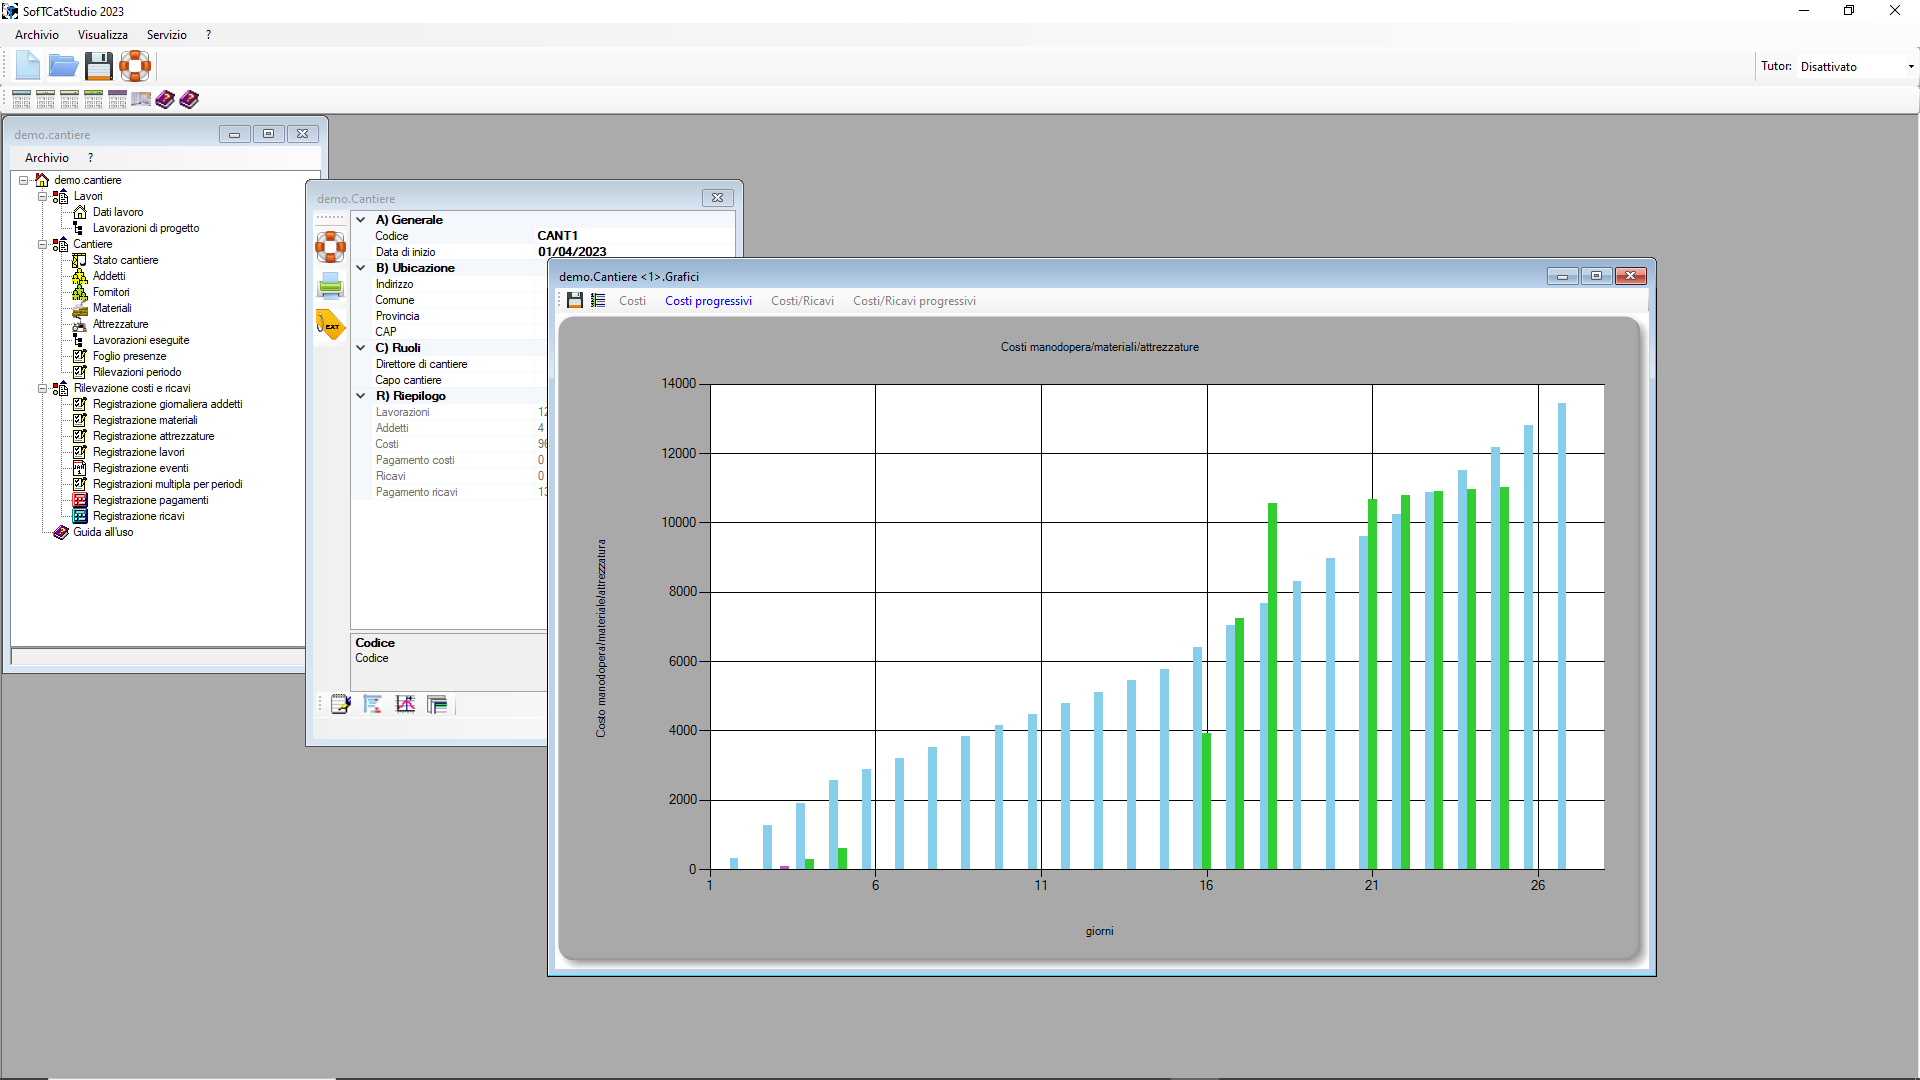Click the printer icon in demo.Cantiere panel
The height and width of the screenshot is (1080, 1920).
tap(330, 286)
